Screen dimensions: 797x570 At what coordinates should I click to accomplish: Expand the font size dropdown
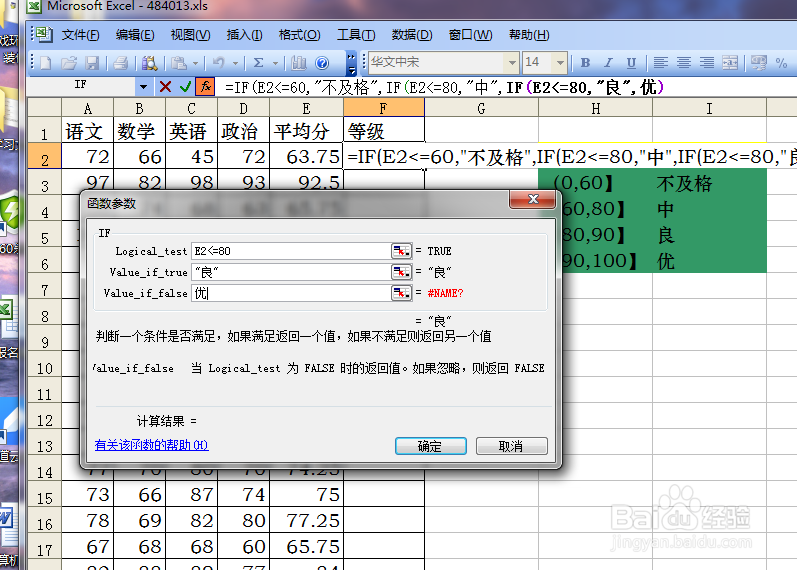click(x=560, y=63)
